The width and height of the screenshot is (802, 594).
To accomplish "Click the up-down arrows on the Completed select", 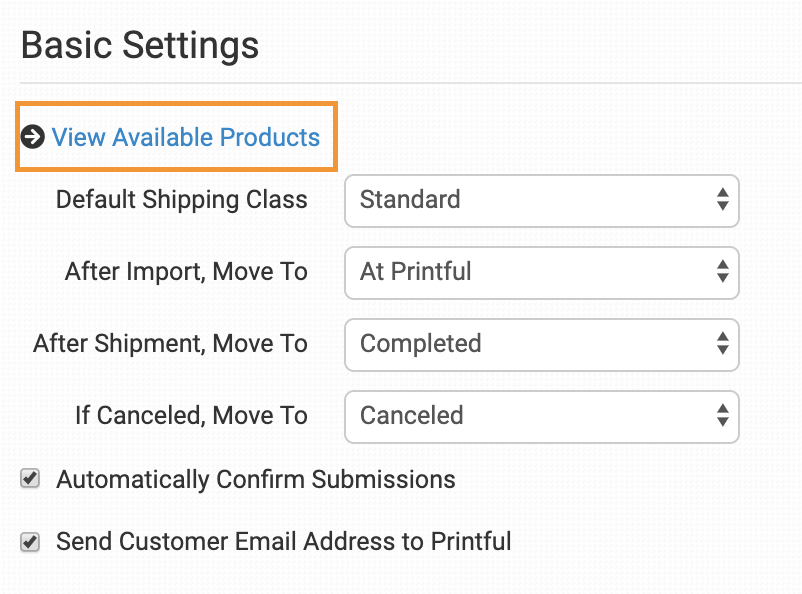I will tap(722, 344).
